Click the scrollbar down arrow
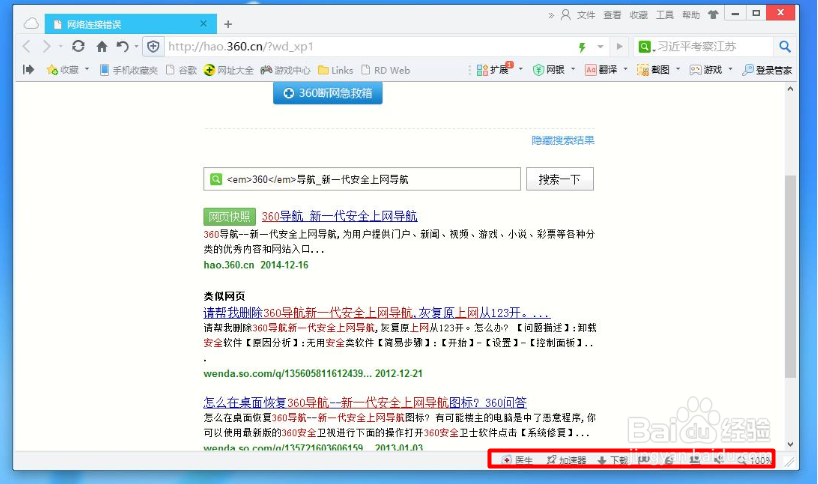818x484 pixels. click(790, 445)
